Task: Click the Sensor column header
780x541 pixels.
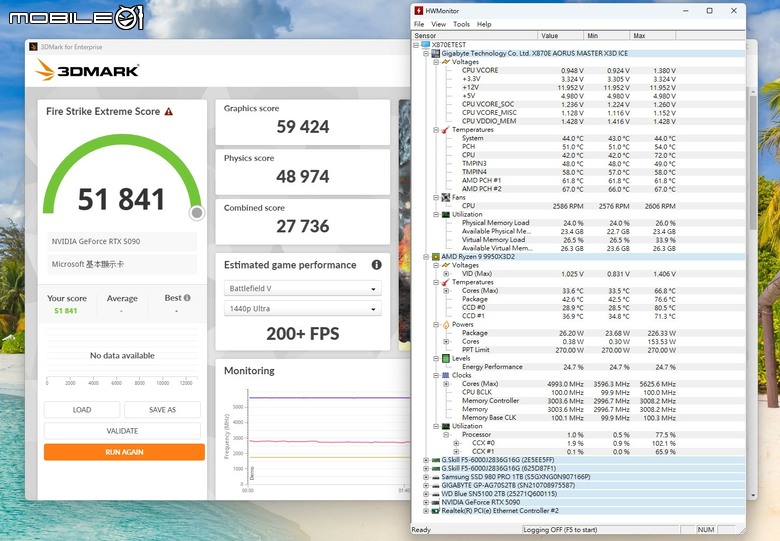Action: 475,36
